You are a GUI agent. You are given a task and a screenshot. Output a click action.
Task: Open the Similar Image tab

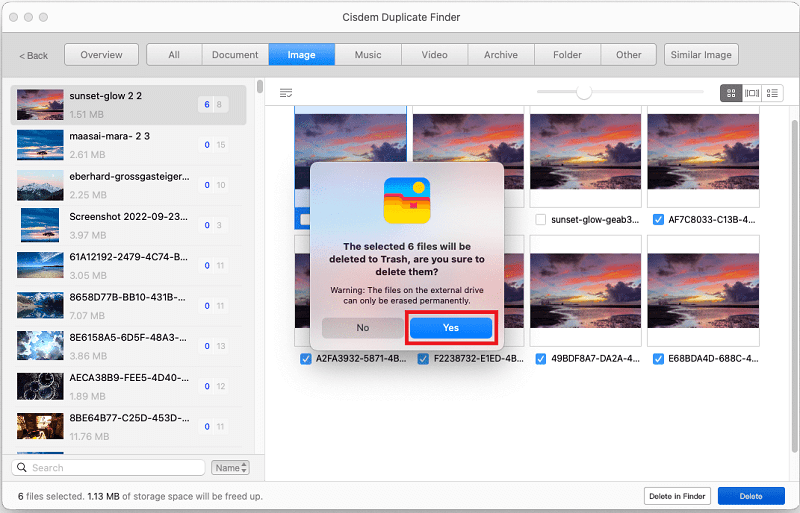point(701,55)
